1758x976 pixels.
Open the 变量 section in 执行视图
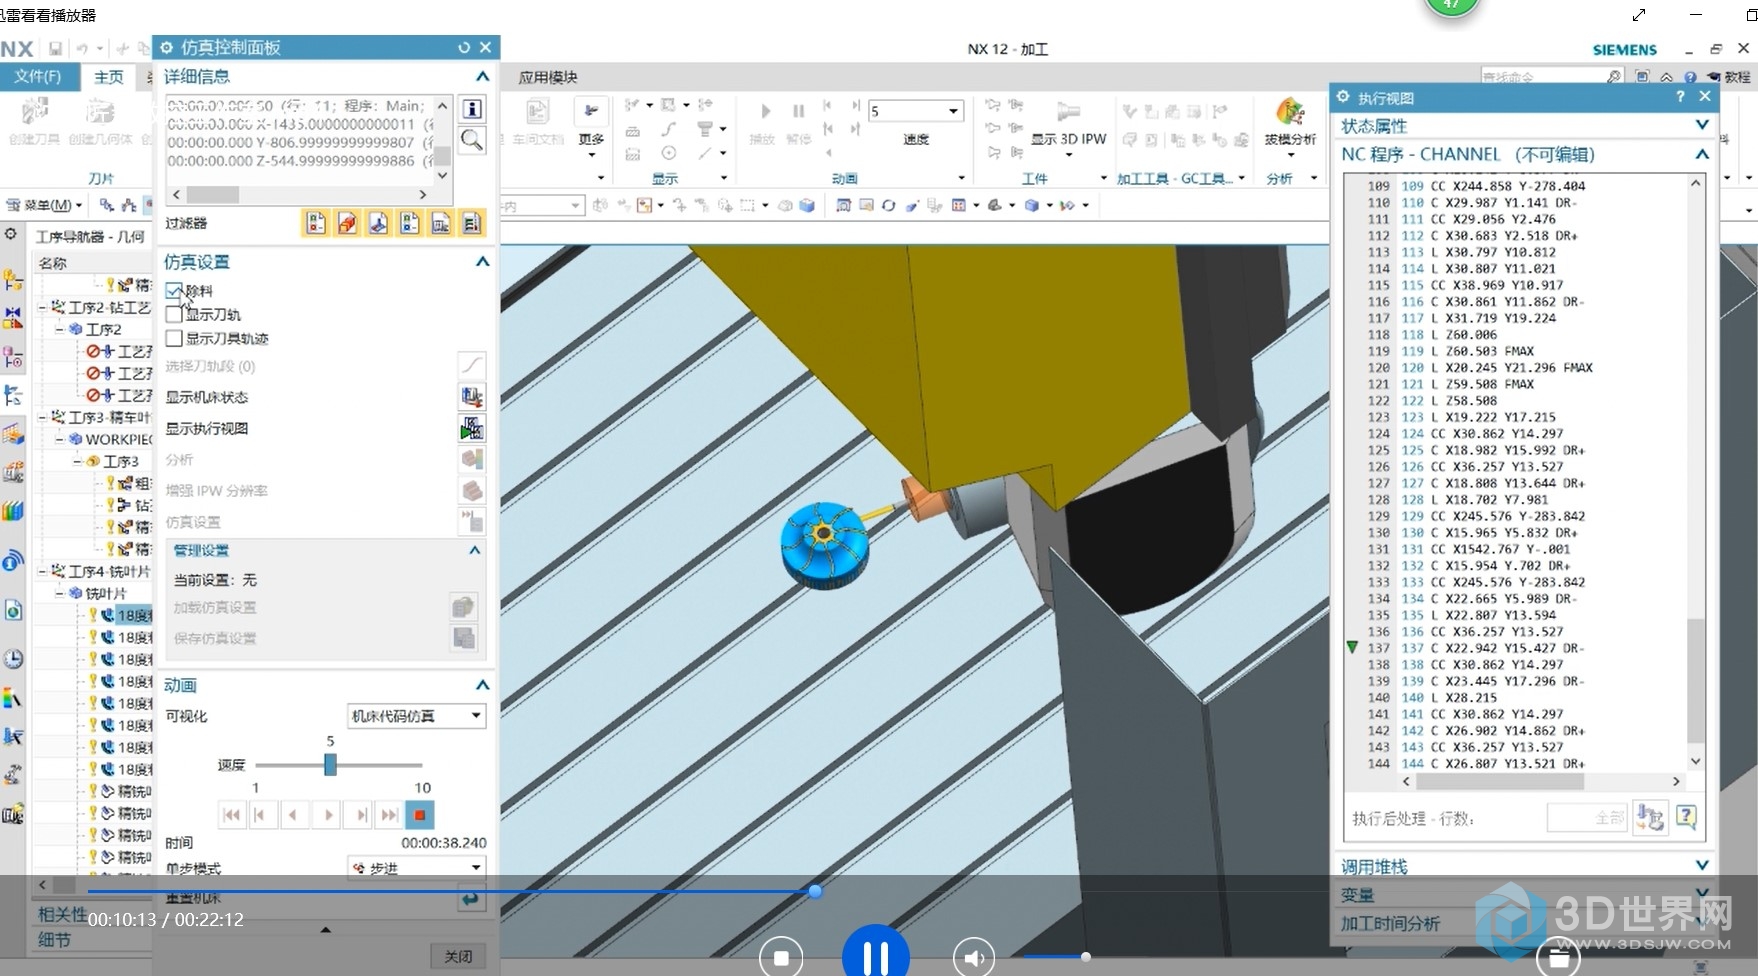point(1357,895)
